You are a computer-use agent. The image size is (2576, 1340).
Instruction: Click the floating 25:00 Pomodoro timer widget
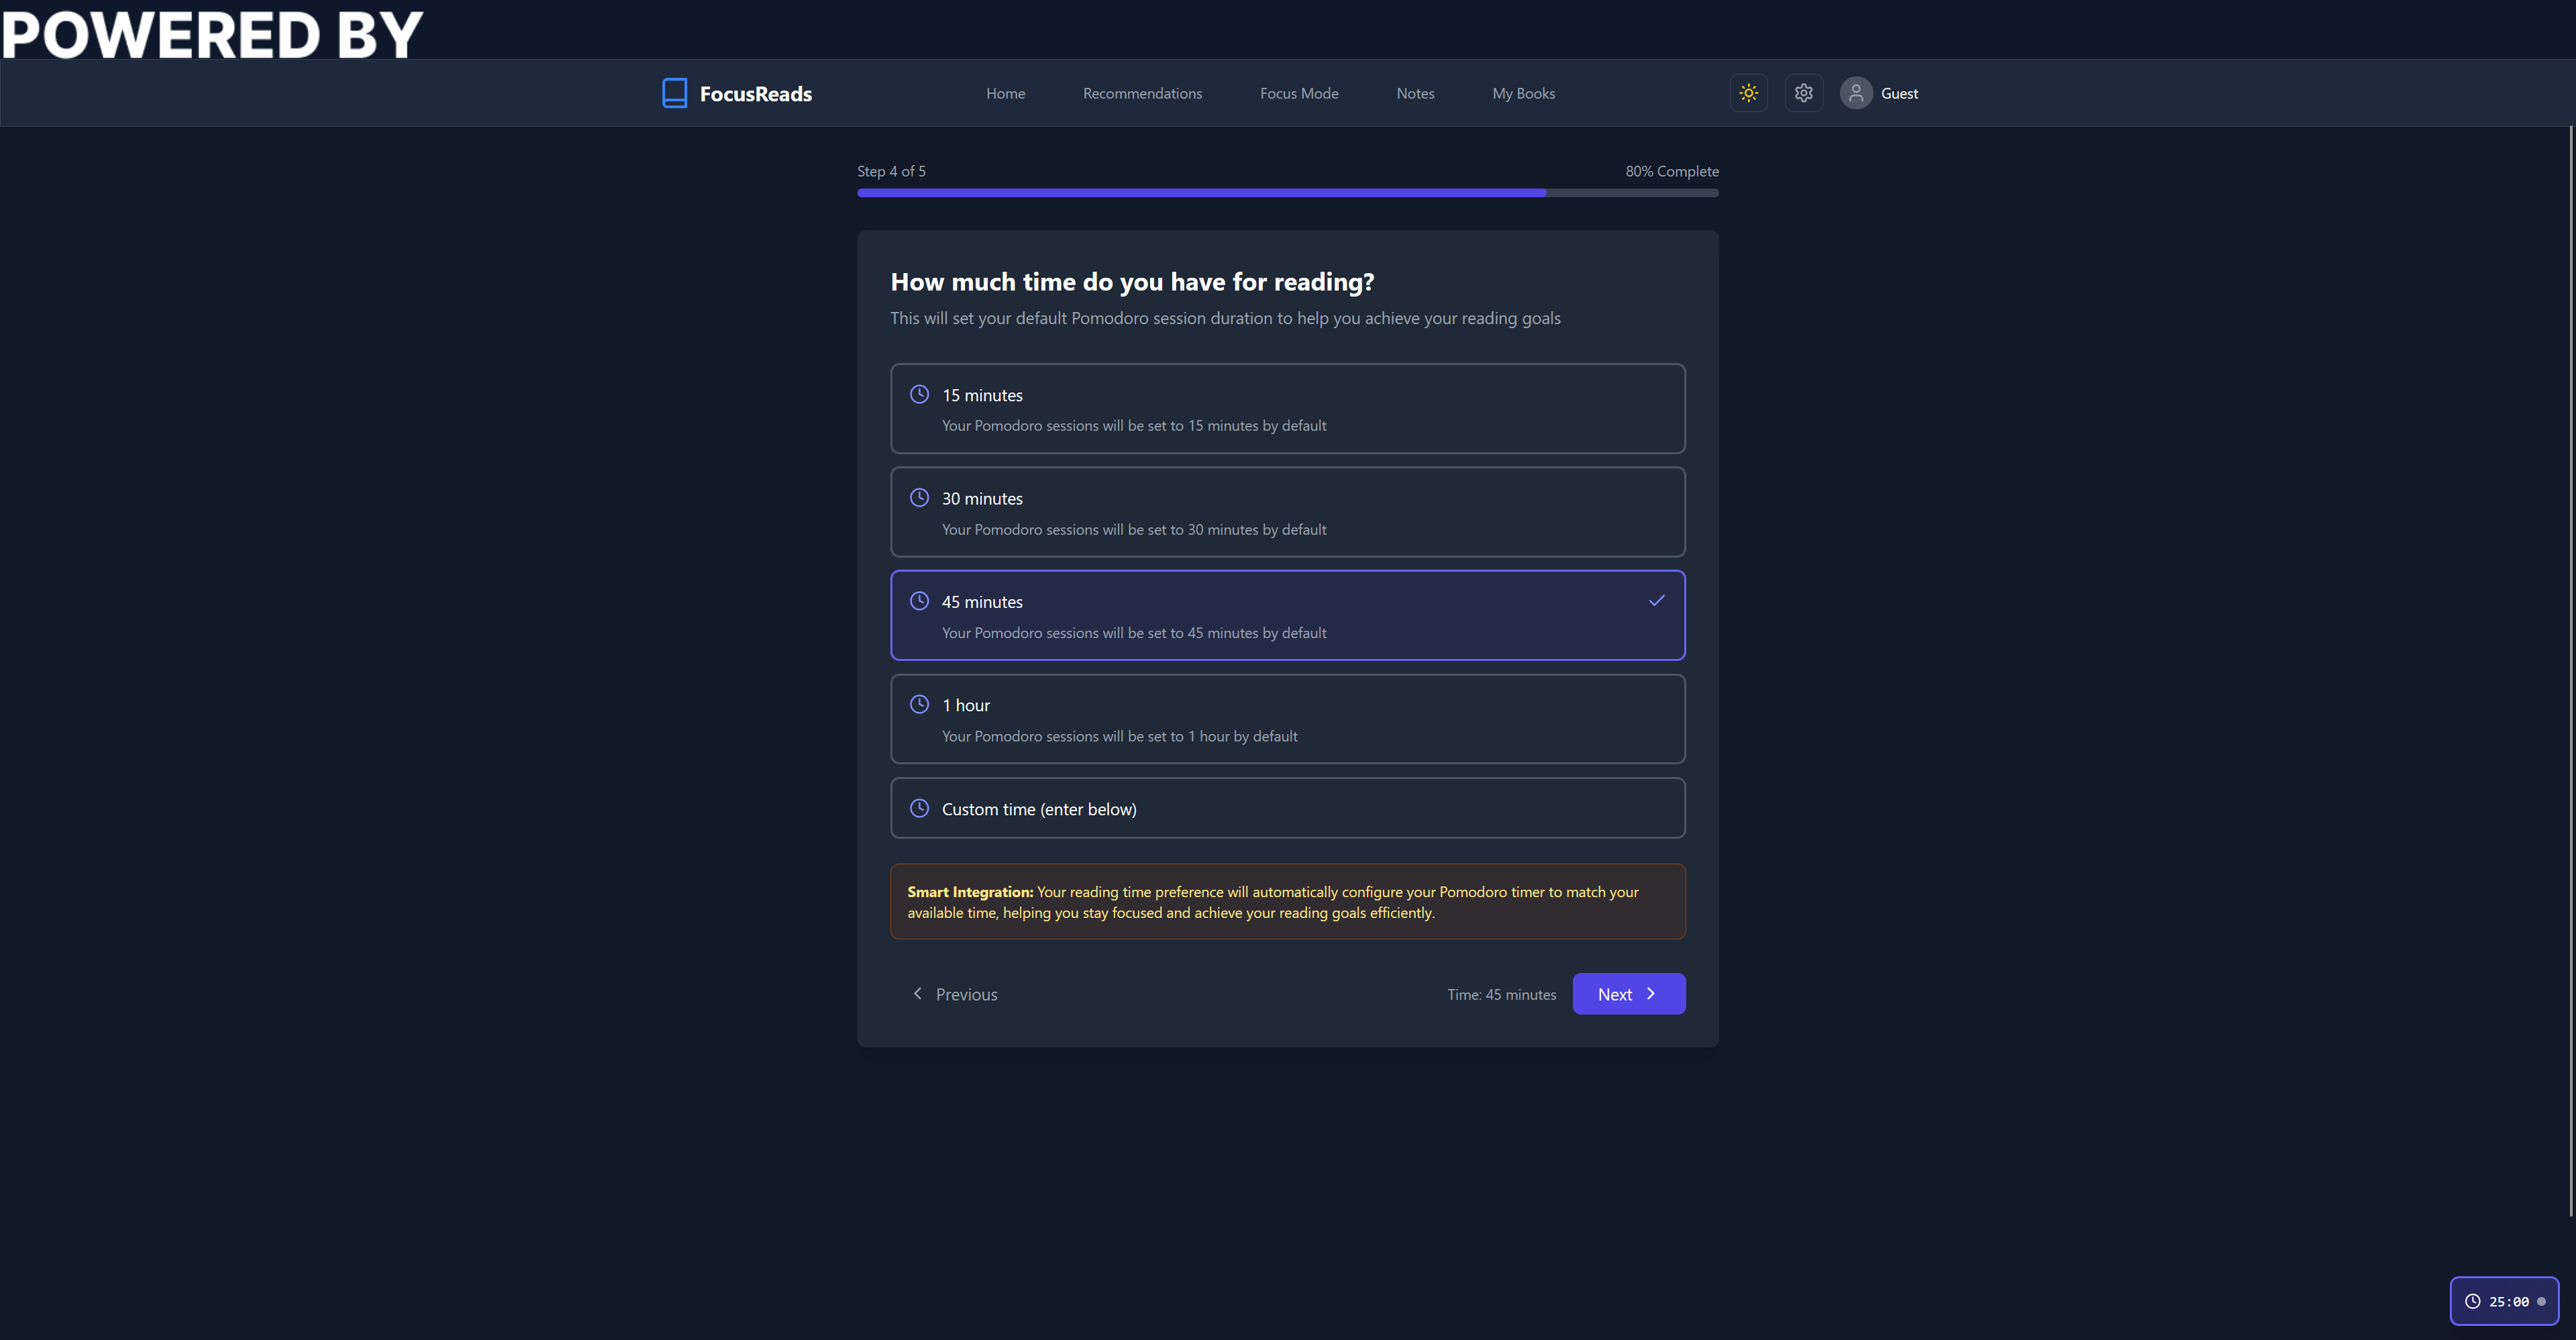[x=2503, y=1301]
